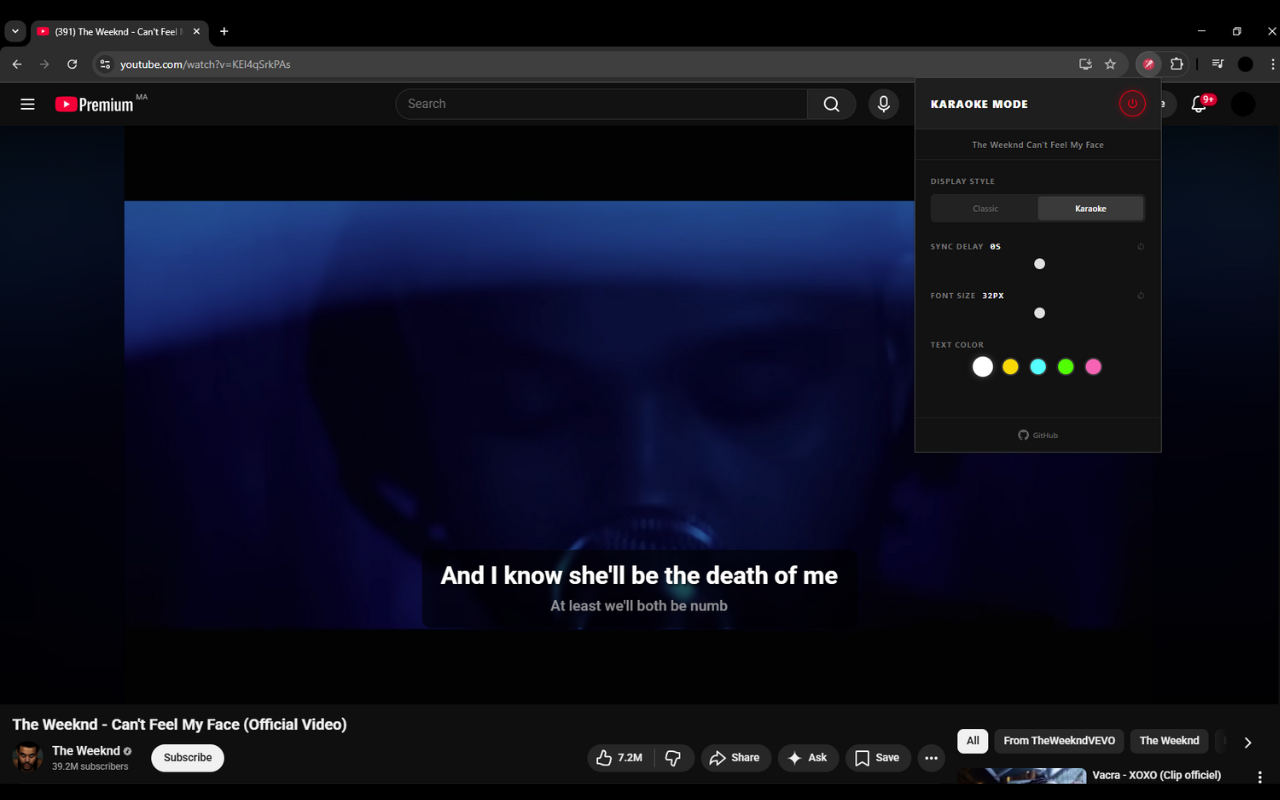Choose the white text color

[x=983, y=367]
